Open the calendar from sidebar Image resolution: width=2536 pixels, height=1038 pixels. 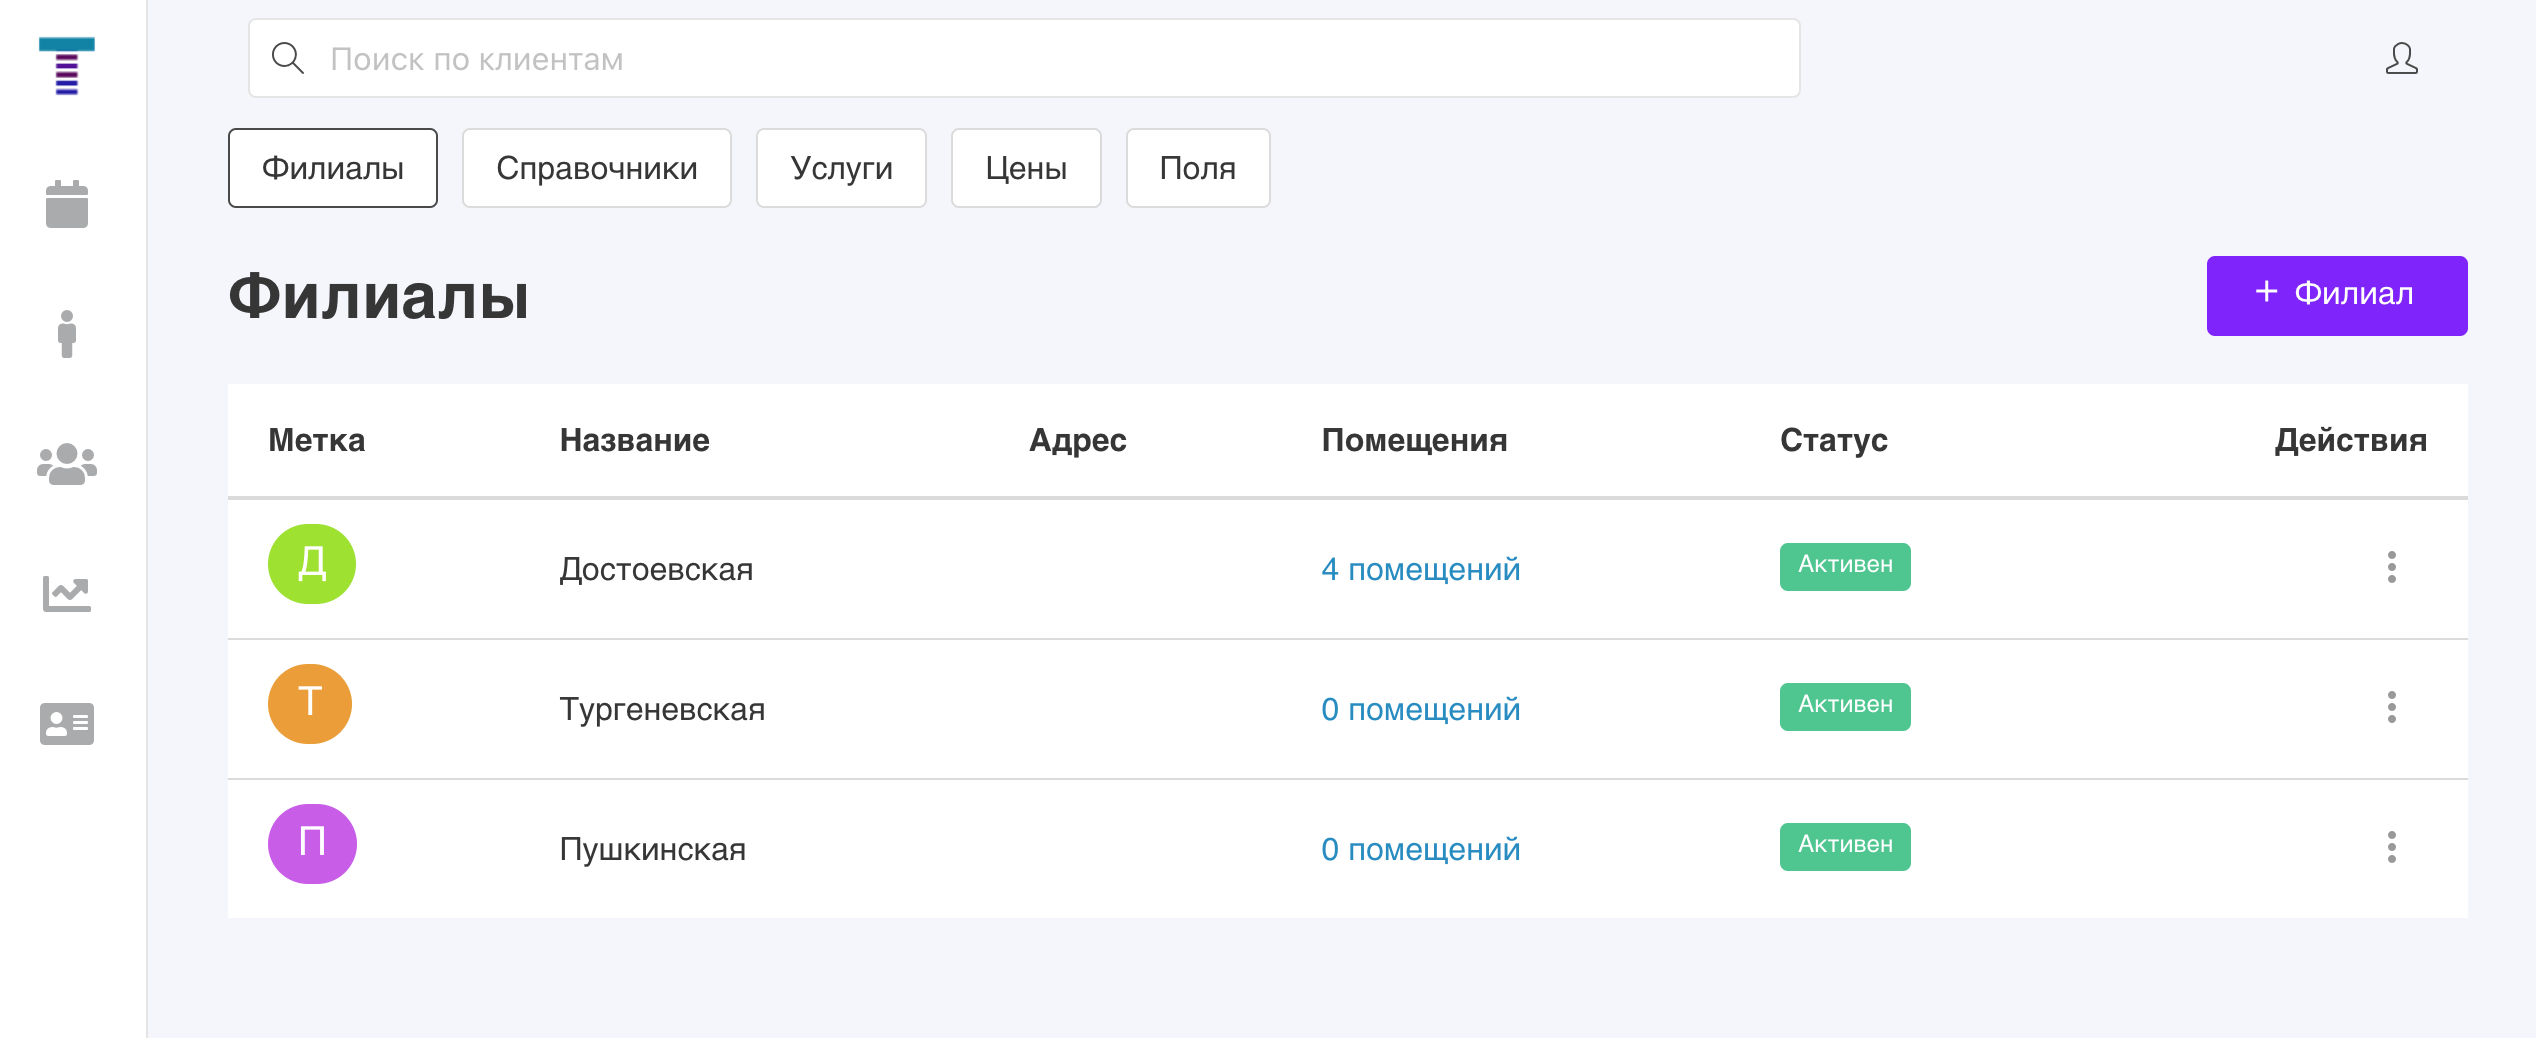tap(66, 205)
